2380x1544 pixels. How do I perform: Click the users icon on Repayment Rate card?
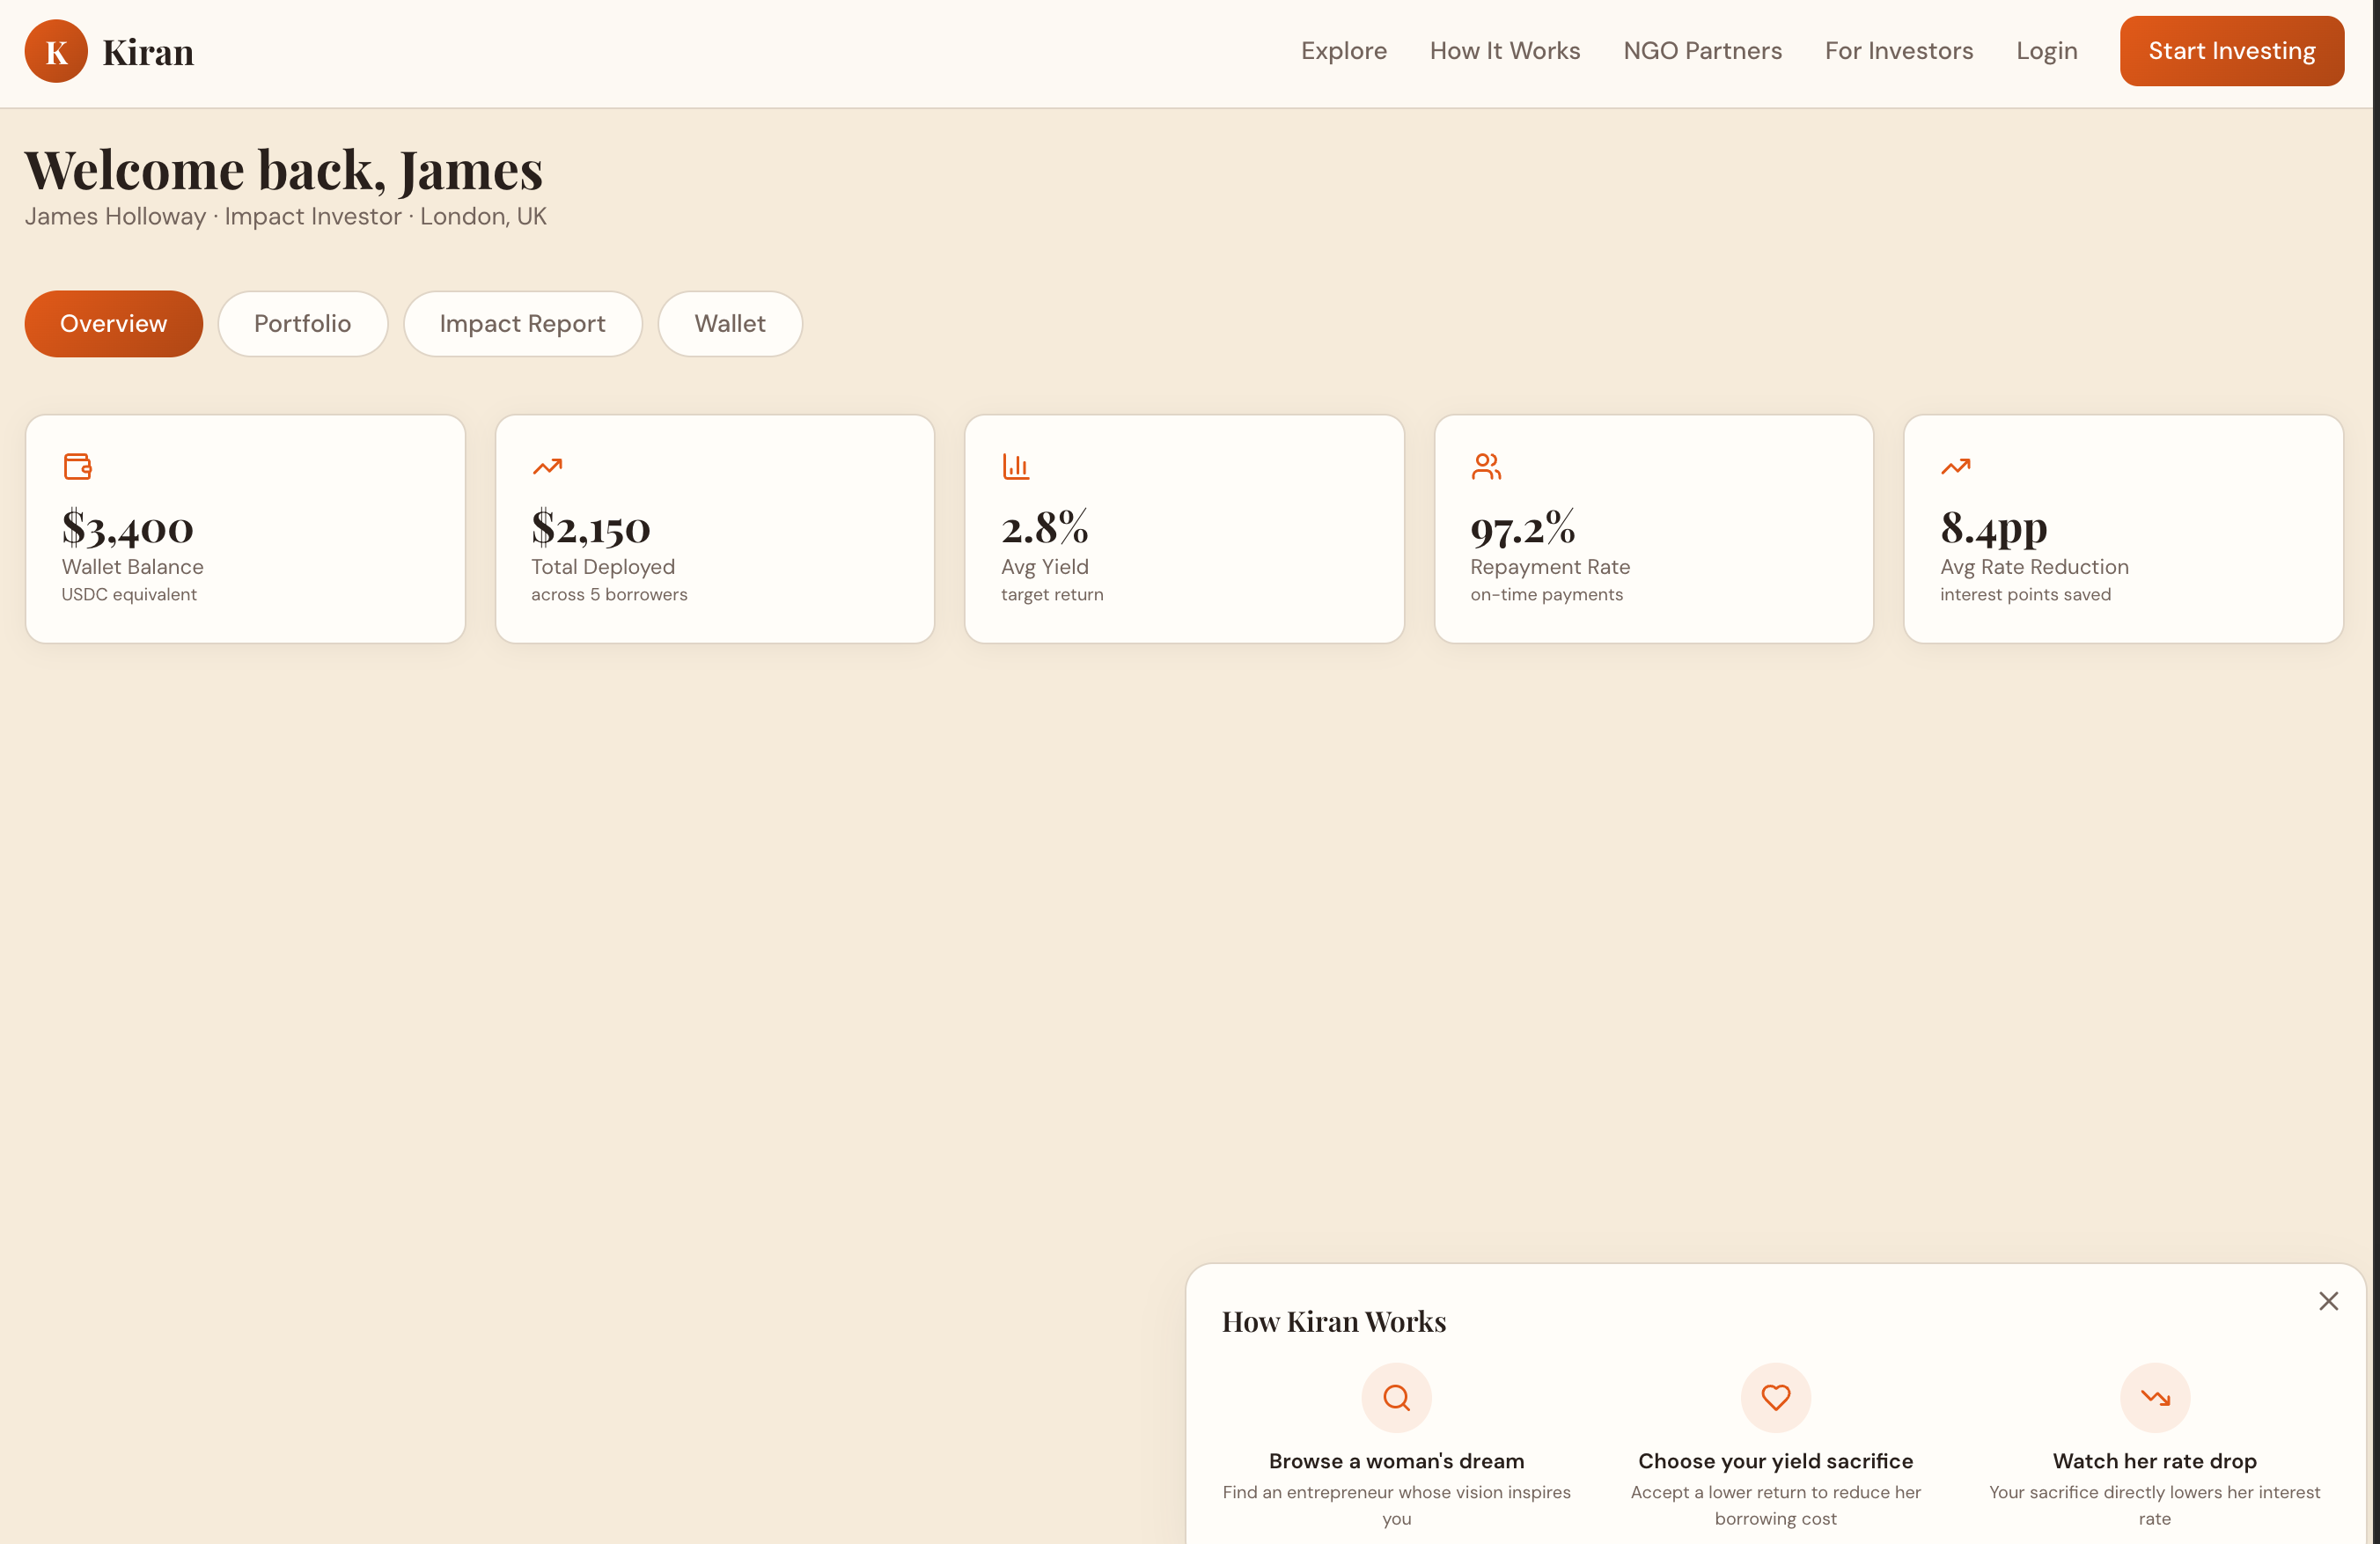click(x=1486, y=466)
